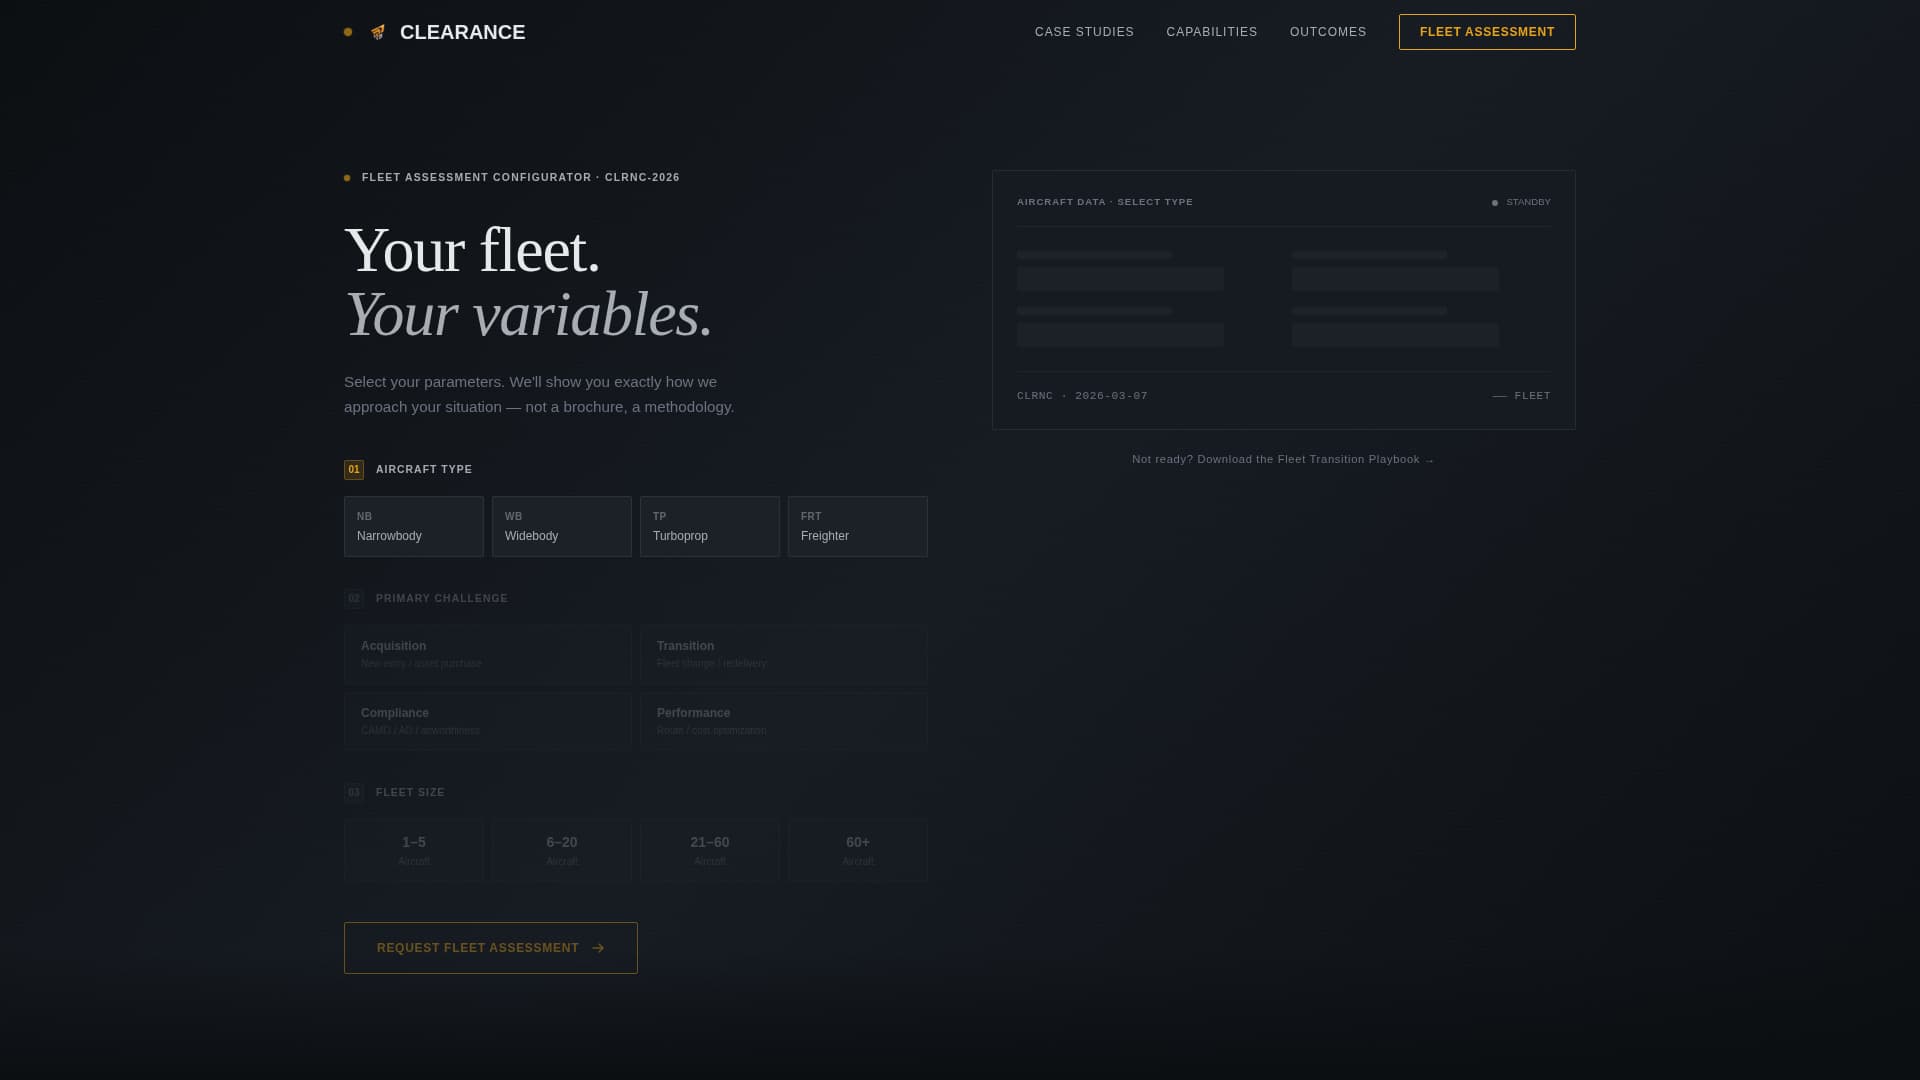Viewport: 1920px width, 1080px height.
Task: Choose the Acquisition primary challenge
Action: 487,655
